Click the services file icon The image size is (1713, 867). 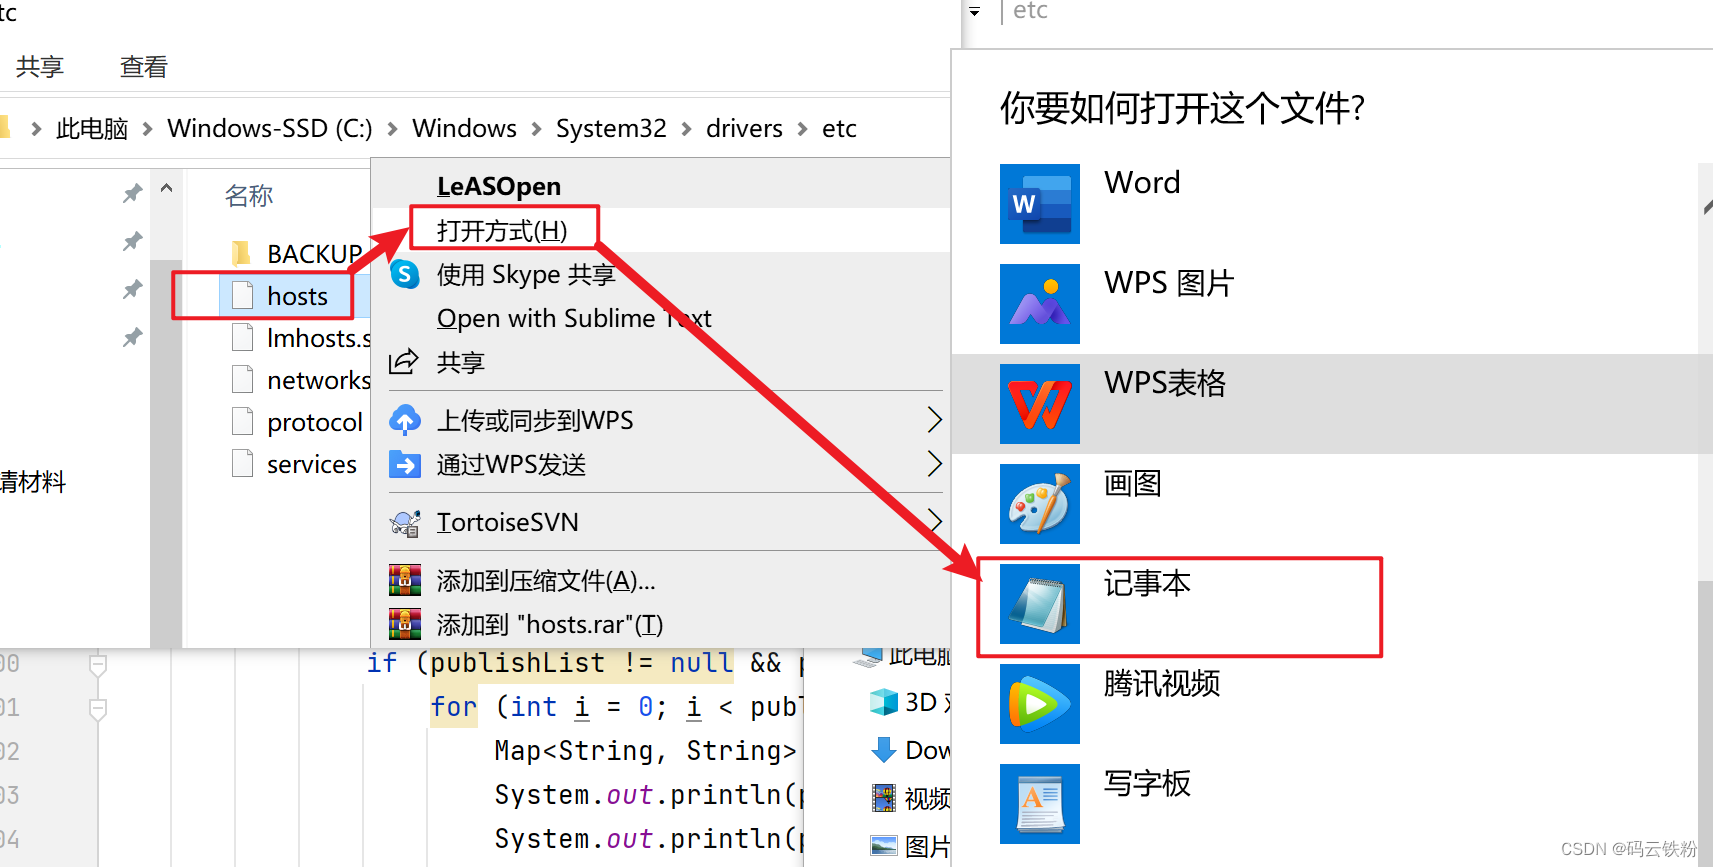click(x=242, y=464)
